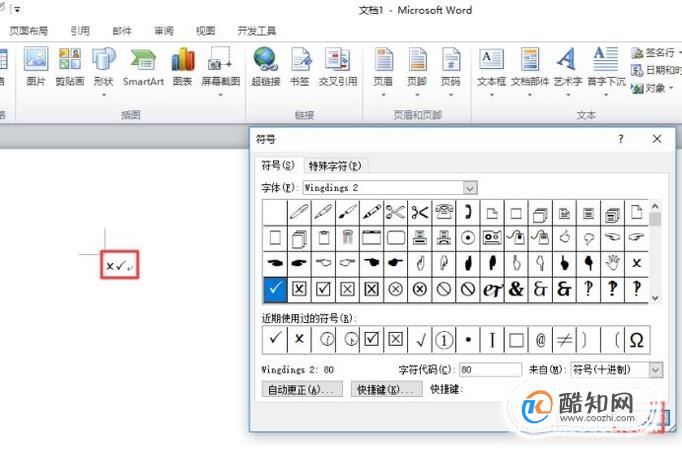Viewport: 682px width, 461px height.
Task: Pick the Omega symbol from recent symbols
Action: [637, 340]
